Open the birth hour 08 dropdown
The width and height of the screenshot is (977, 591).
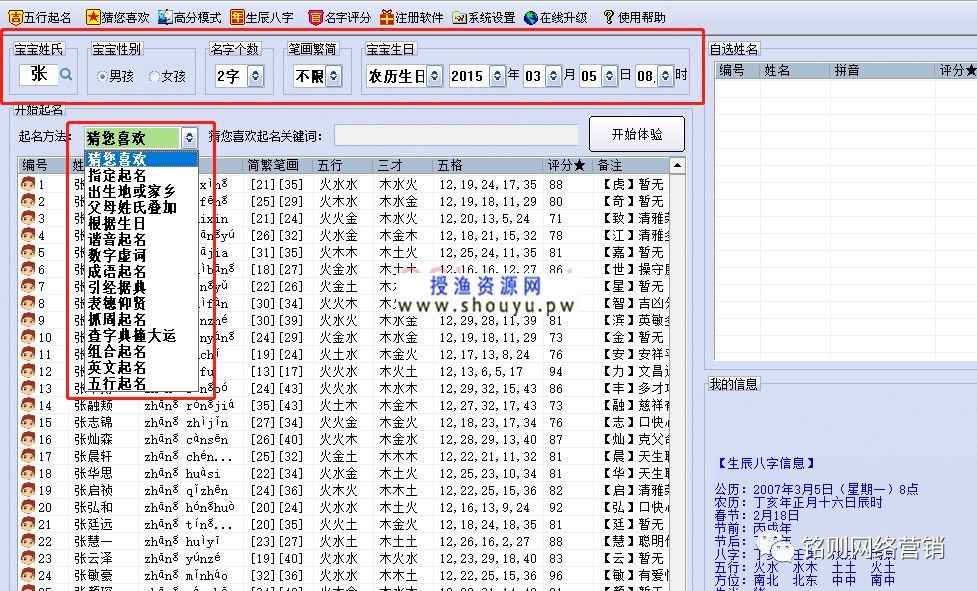[x=665, y=76]
